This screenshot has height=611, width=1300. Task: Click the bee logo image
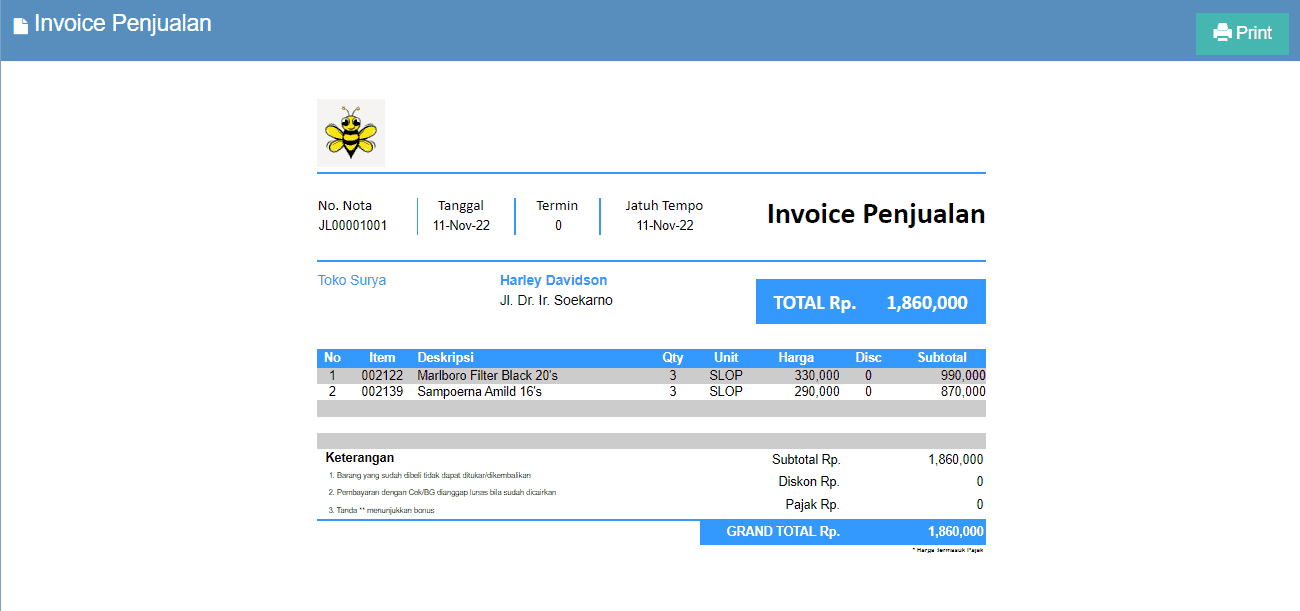coord(351,133)
